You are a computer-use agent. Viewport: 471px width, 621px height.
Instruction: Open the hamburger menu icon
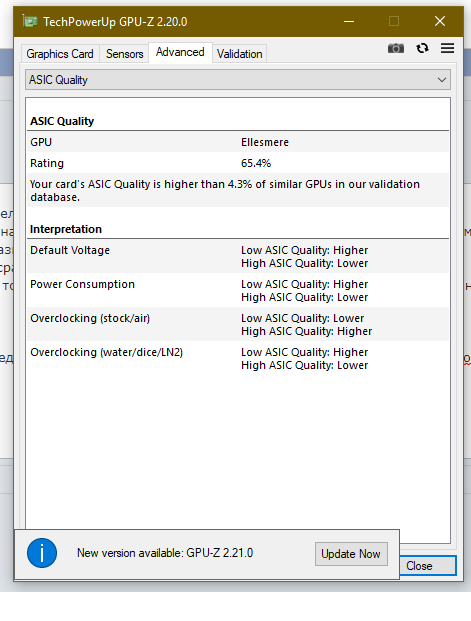click(448, 48)
